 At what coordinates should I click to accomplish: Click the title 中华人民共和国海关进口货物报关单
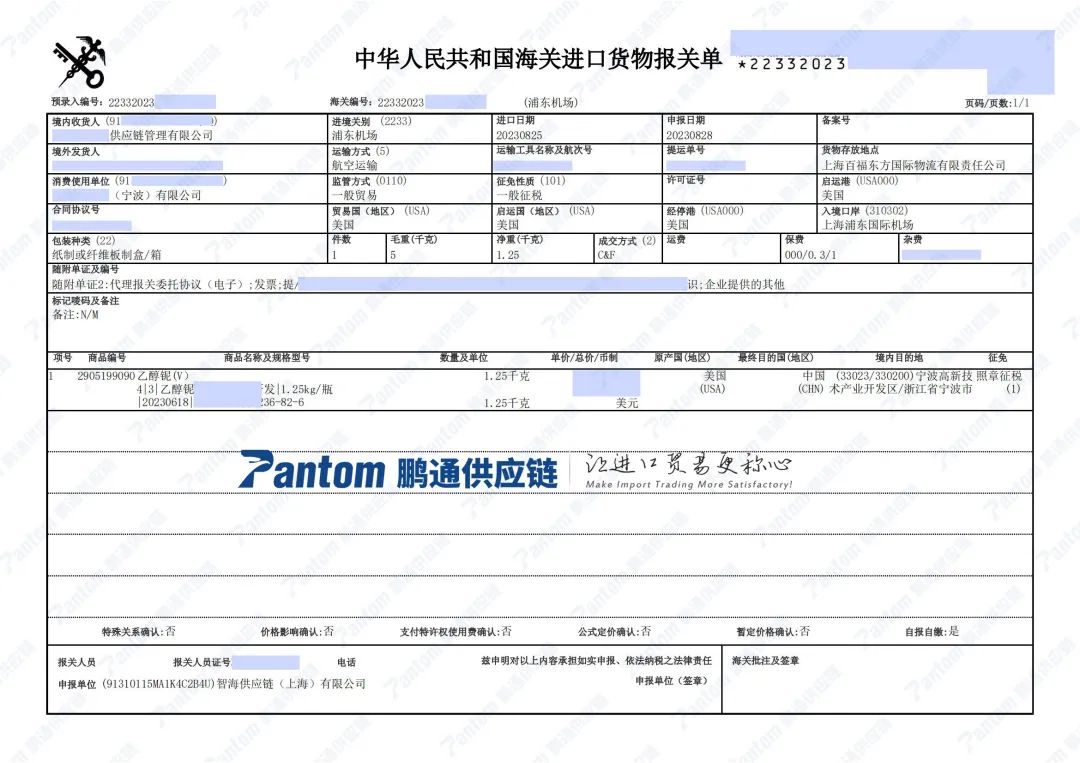coord(538,60)
